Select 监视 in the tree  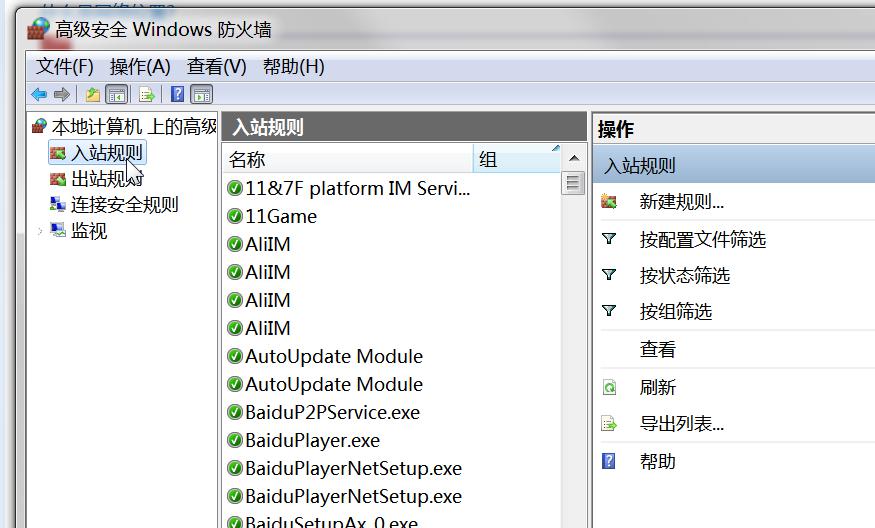pyautogui.click(x=89, y=230)
